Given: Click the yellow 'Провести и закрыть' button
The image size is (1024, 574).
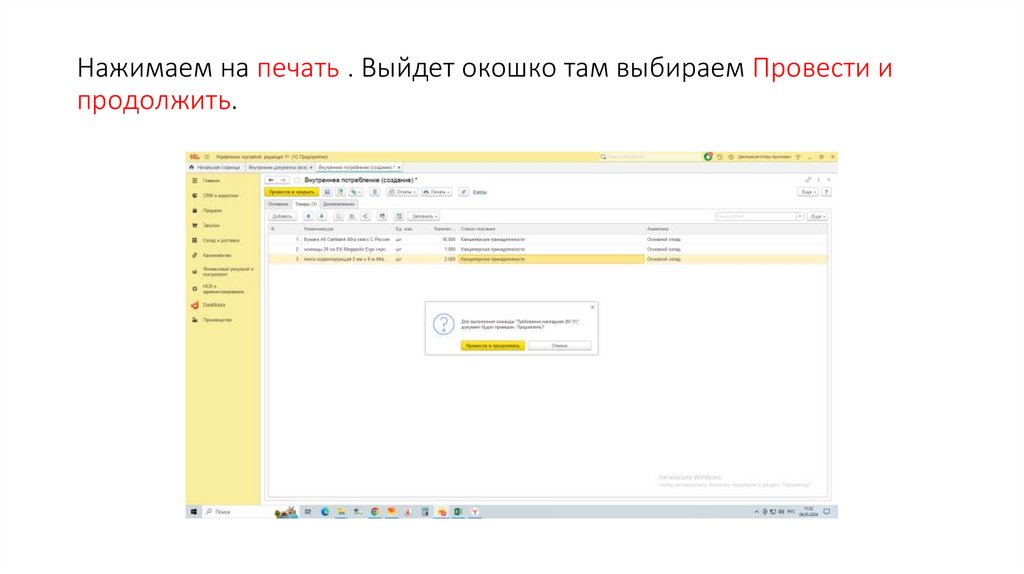Looking at the screenshot, I should coord(291,192).
